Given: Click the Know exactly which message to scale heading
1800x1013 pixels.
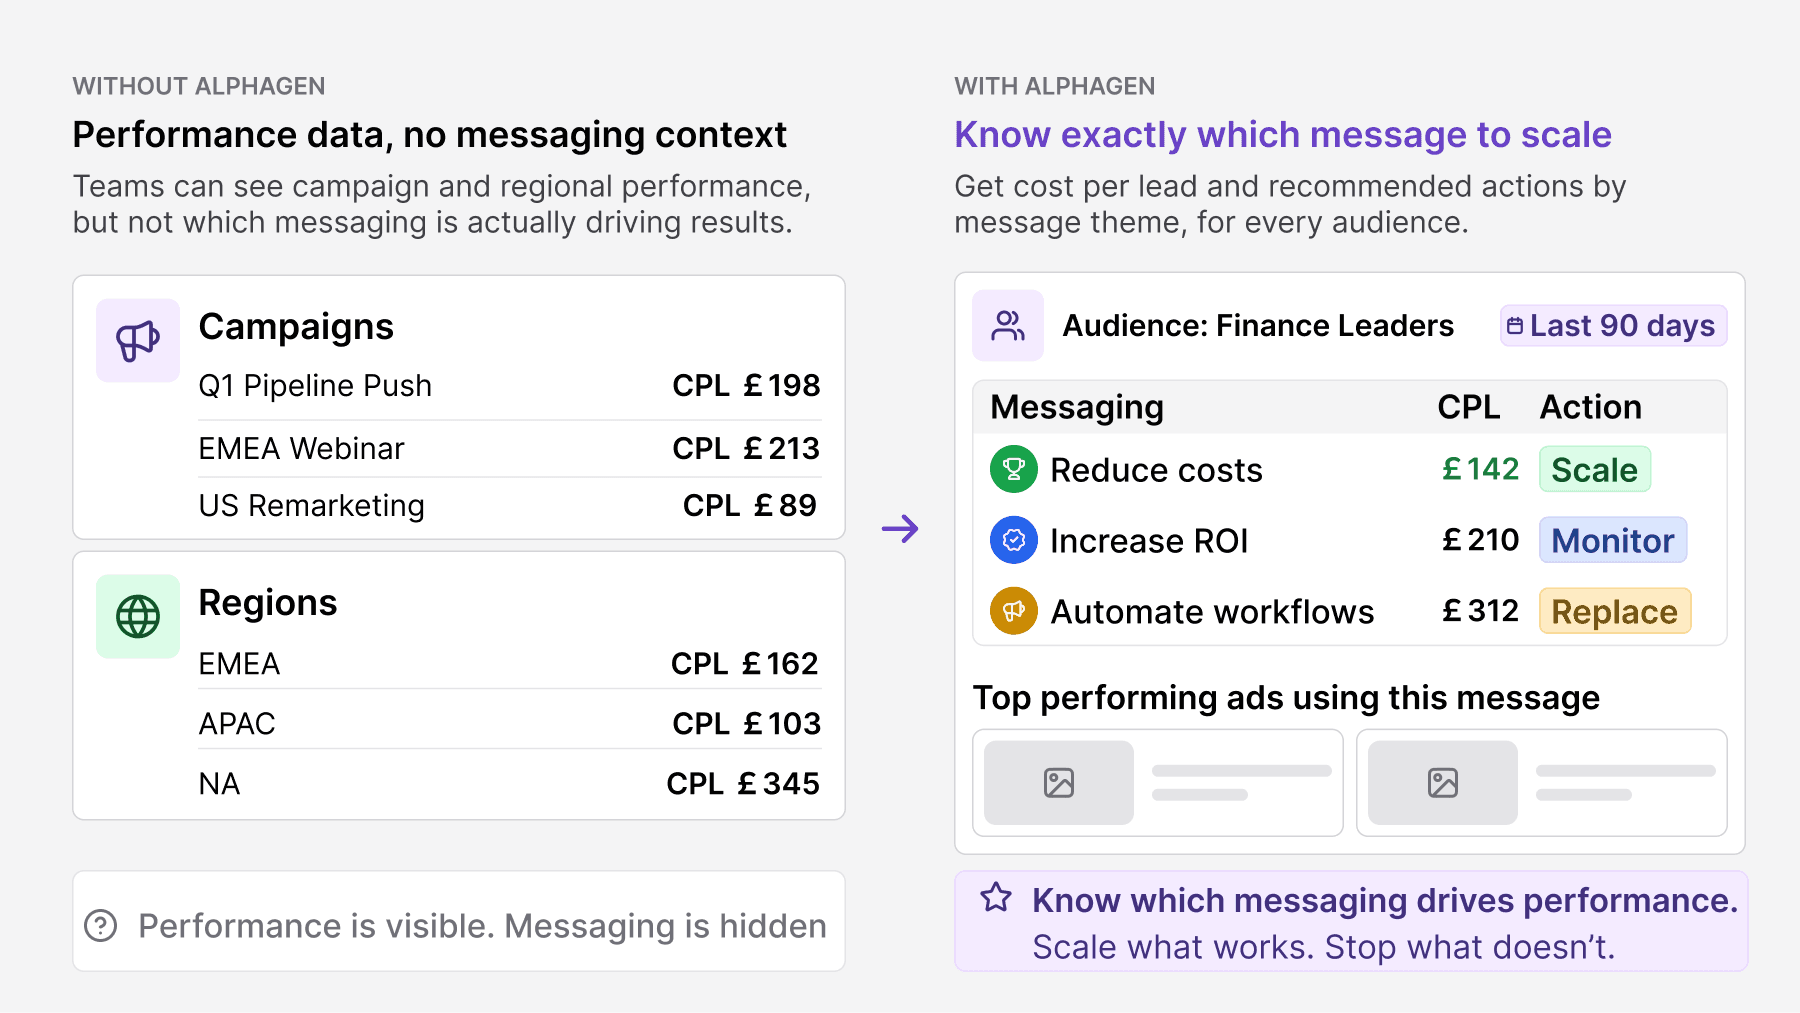Looking at the screenshot, I should (1283, 135).
